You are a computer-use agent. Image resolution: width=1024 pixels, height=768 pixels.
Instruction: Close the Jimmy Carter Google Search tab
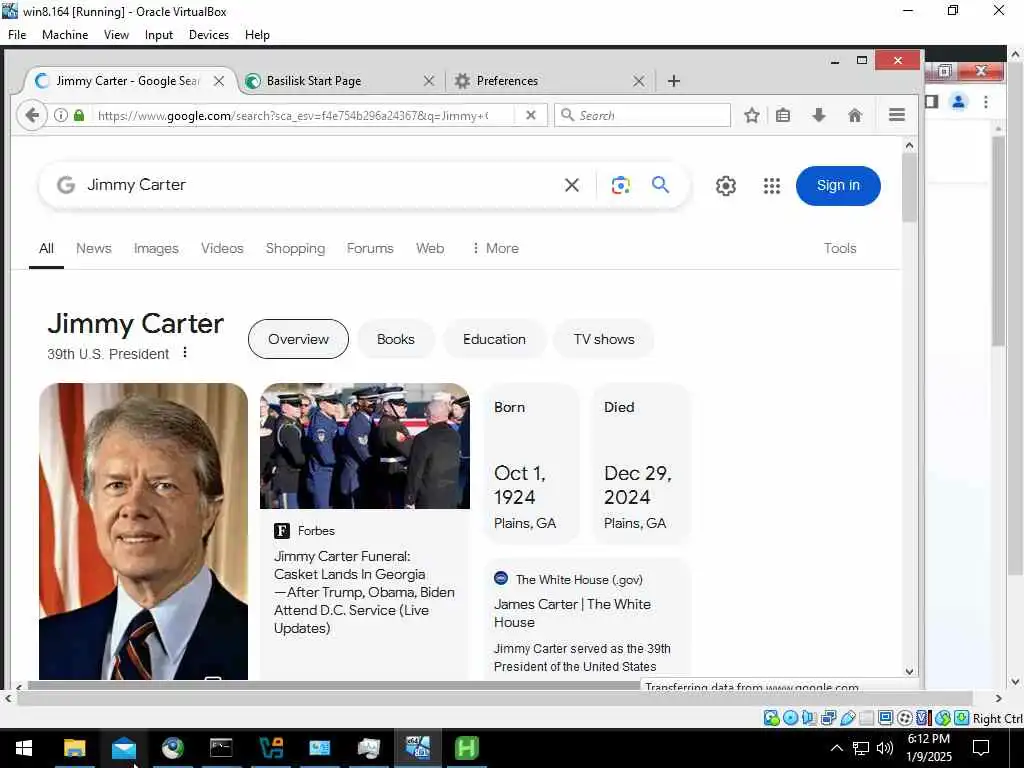click(x=219, y=81)
